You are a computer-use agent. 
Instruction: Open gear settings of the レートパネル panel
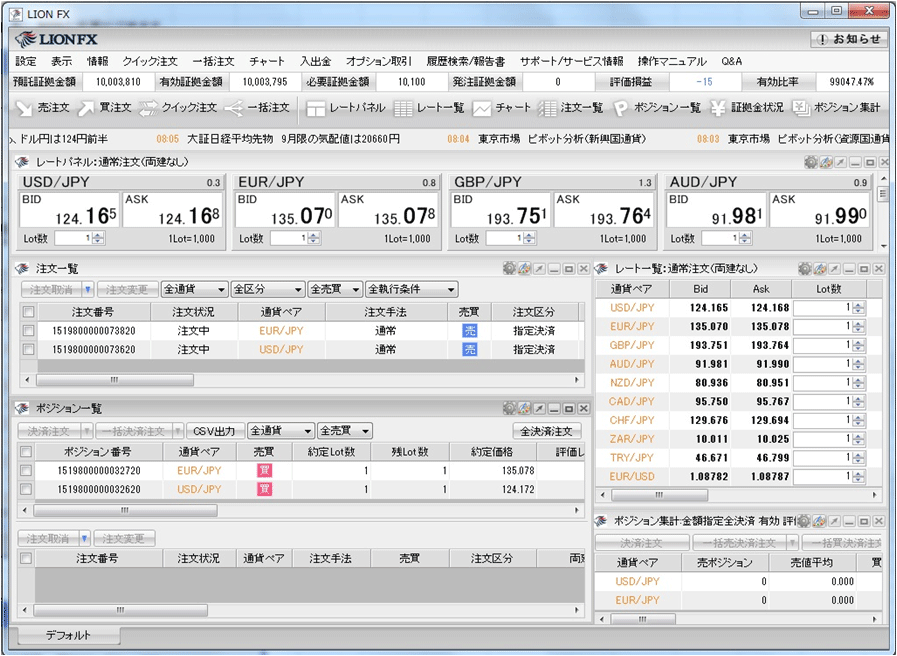tap(811, 162)
